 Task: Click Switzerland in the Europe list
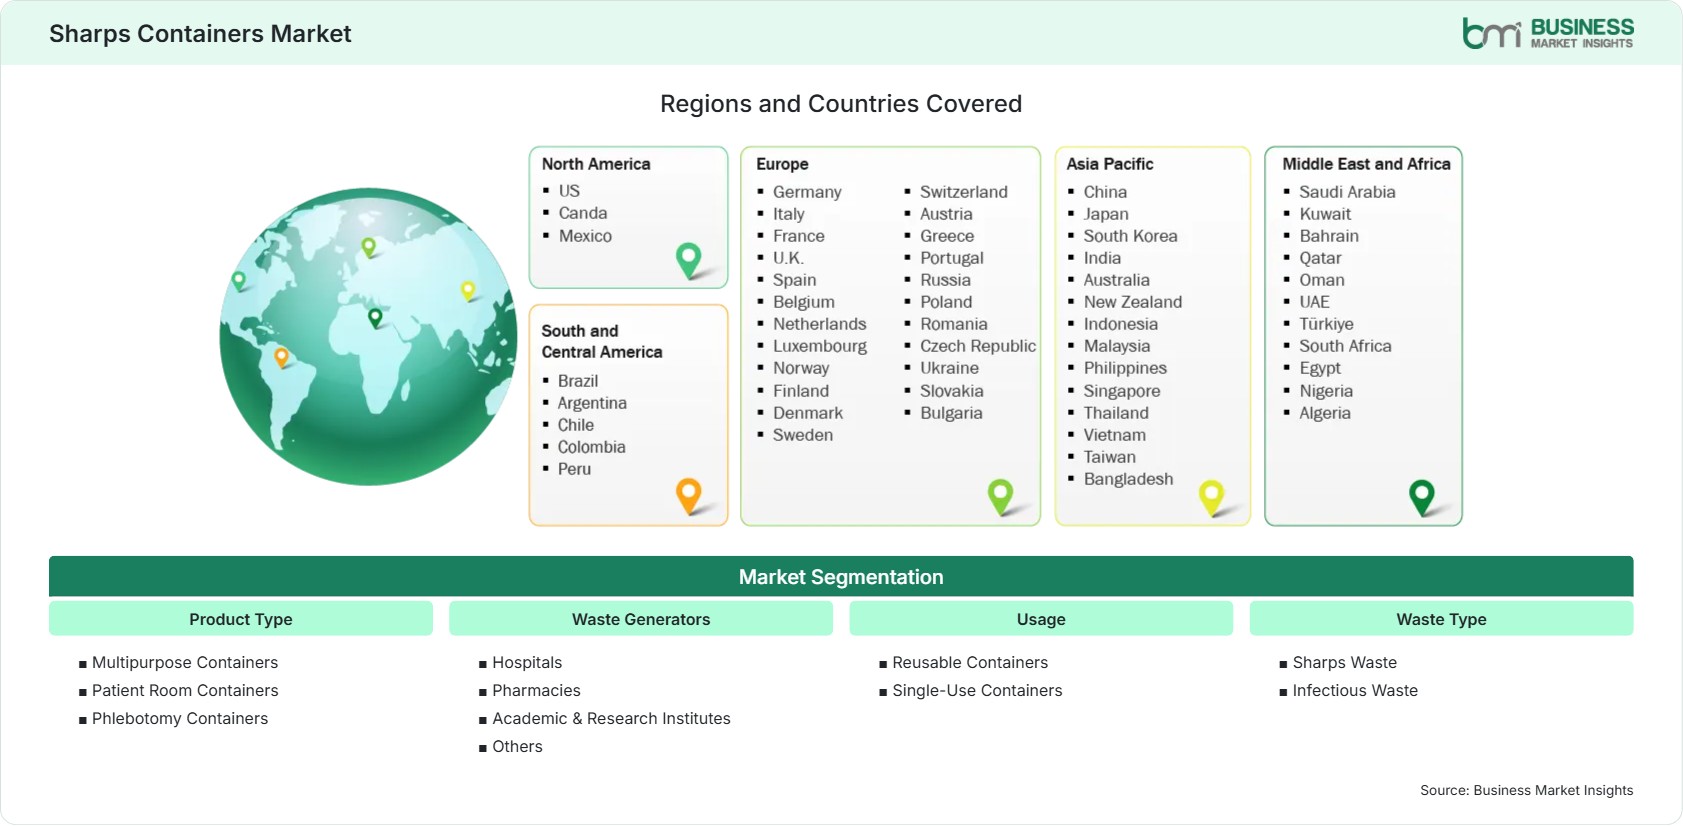pyautogui.click(x=964, y=192)
